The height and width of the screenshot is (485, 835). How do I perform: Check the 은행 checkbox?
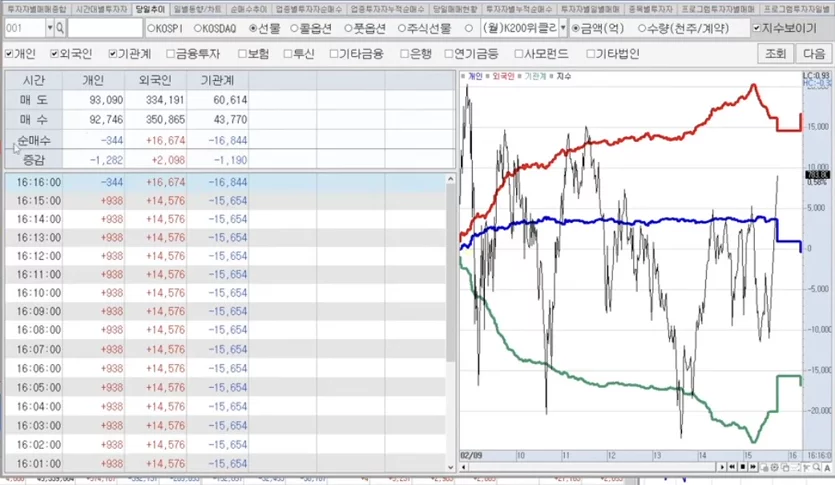404,53
